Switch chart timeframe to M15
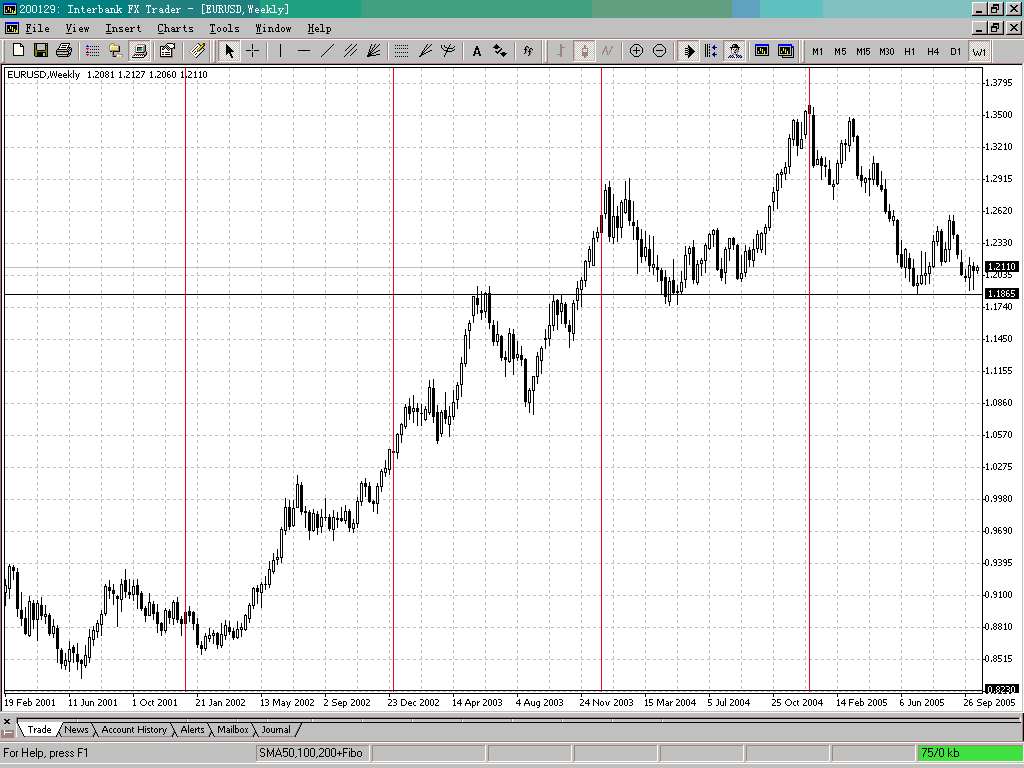The height and width of the screenshot is (768, 1024). click(861, 51)
